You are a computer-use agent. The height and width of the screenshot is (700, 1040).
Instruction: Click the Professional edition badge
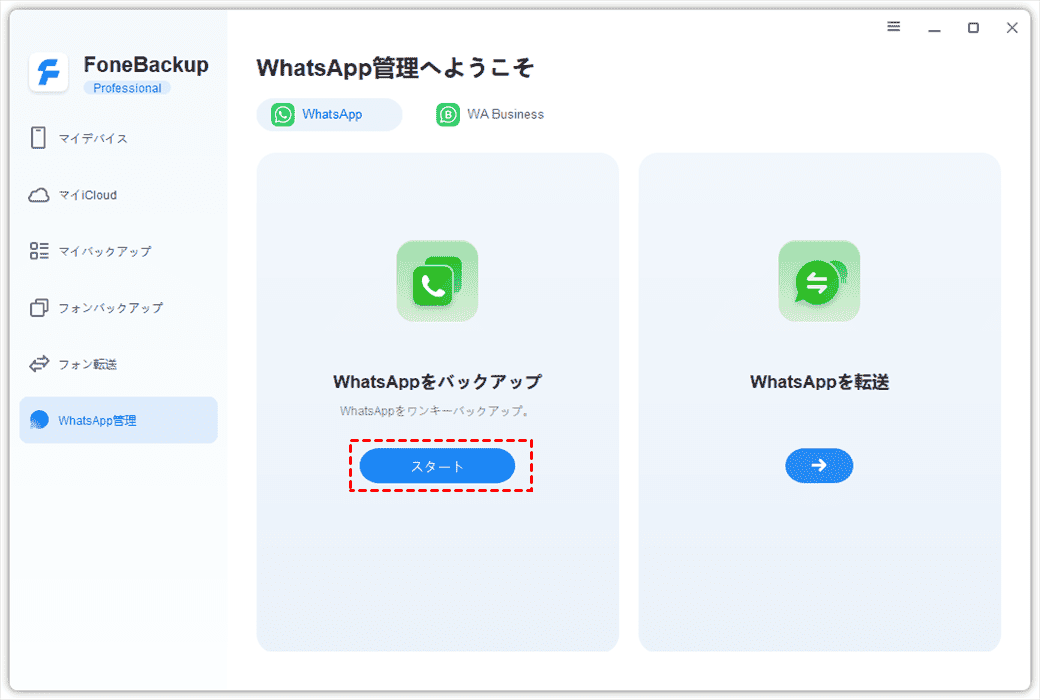click(x=127, y=88)
